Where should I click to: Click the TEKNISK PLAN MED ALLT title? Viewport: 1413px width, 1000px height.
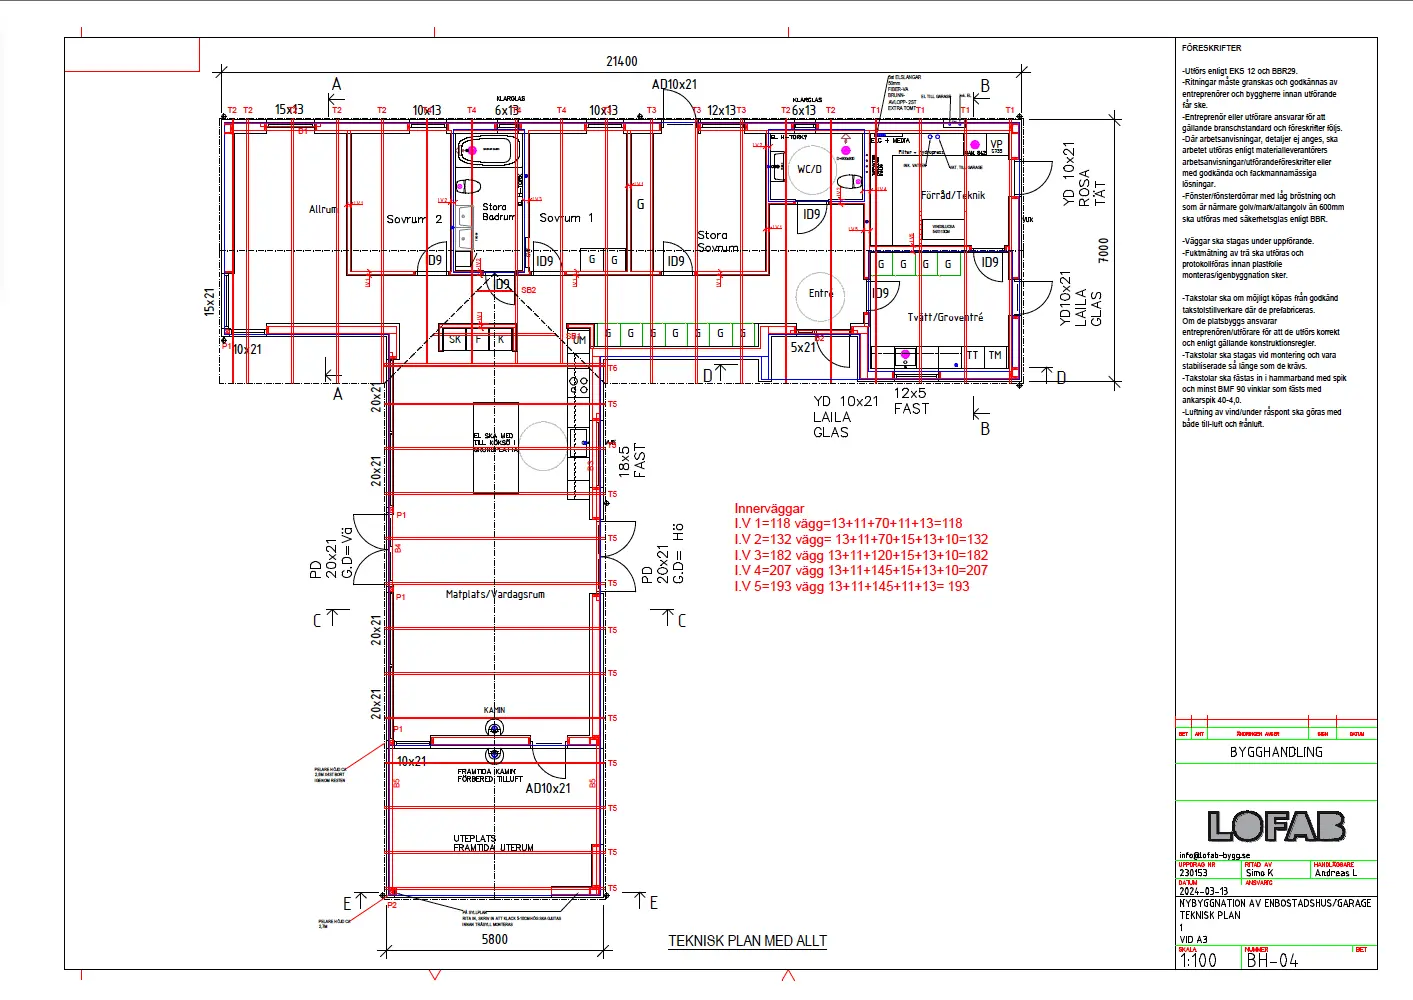pos(747,941)
